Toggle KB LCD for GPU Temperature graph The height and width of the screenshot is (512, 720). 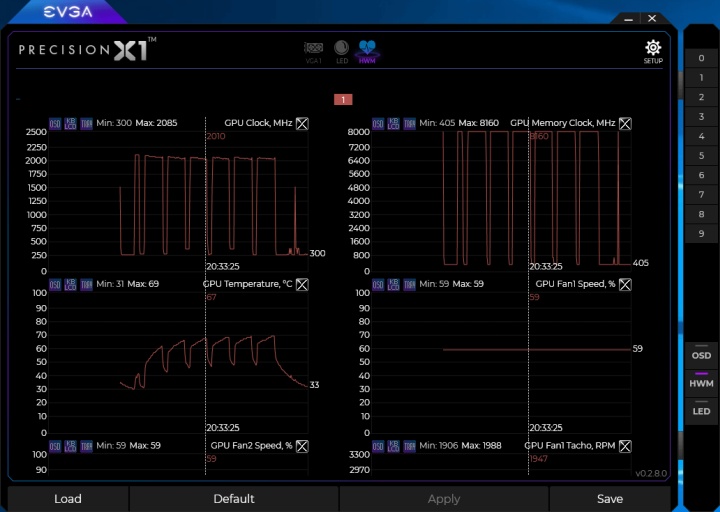click(x=70, y=285)
